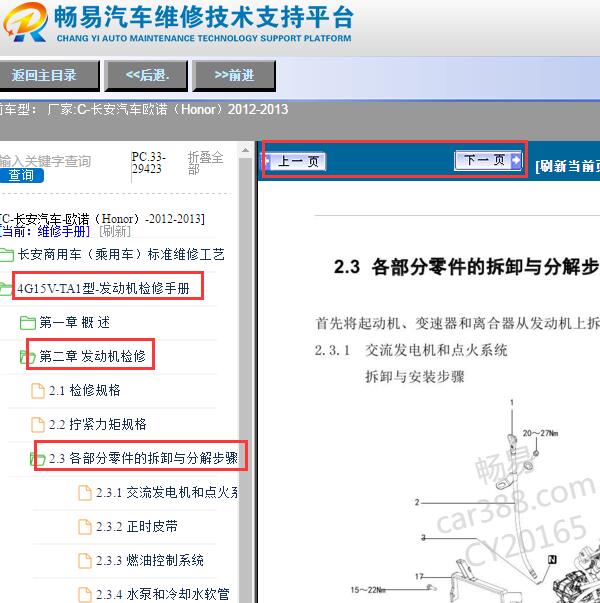Open 2.1 检修规格 page
600x603 pixels.
click(85, 390)
